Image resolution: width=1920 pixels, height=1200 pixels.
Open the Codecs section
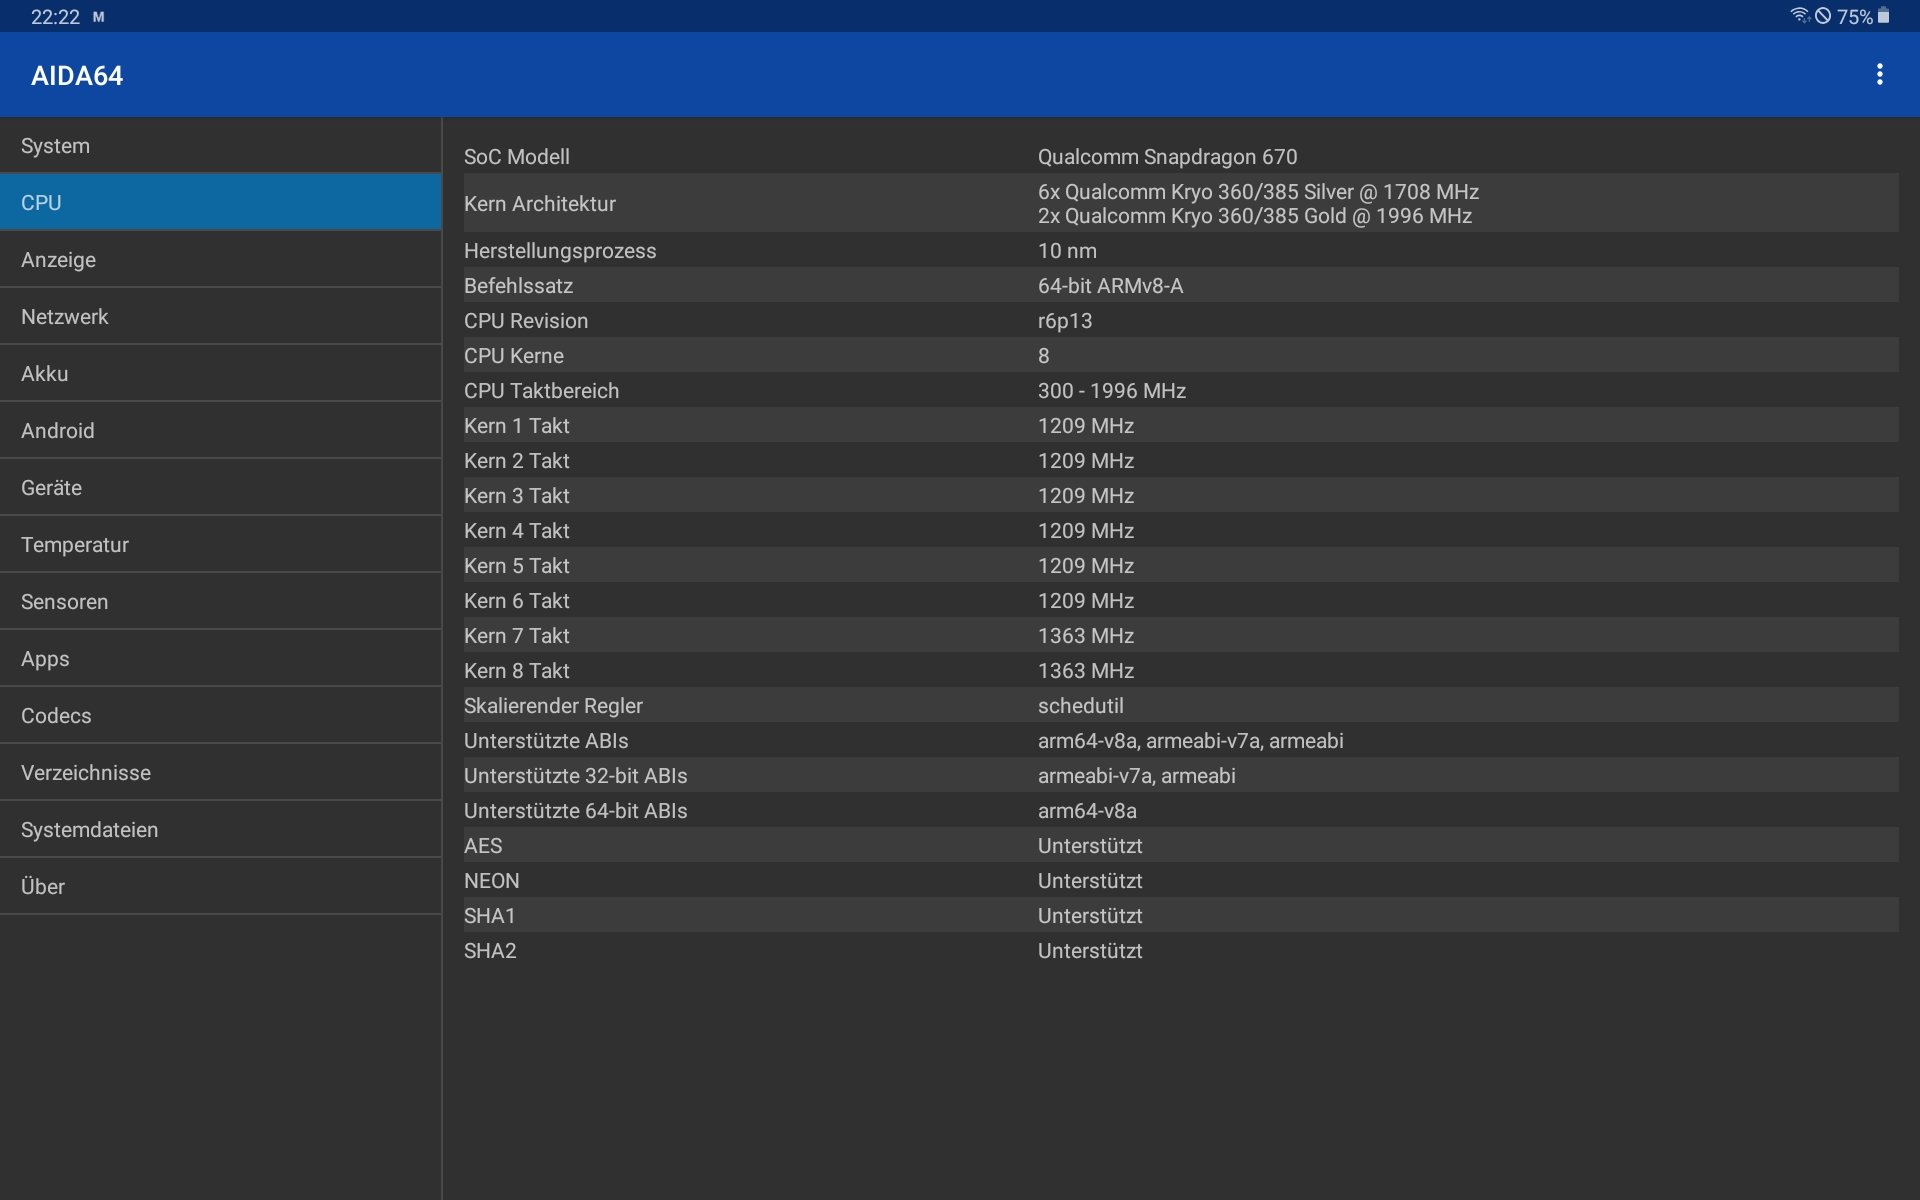[x=220, y=716]
